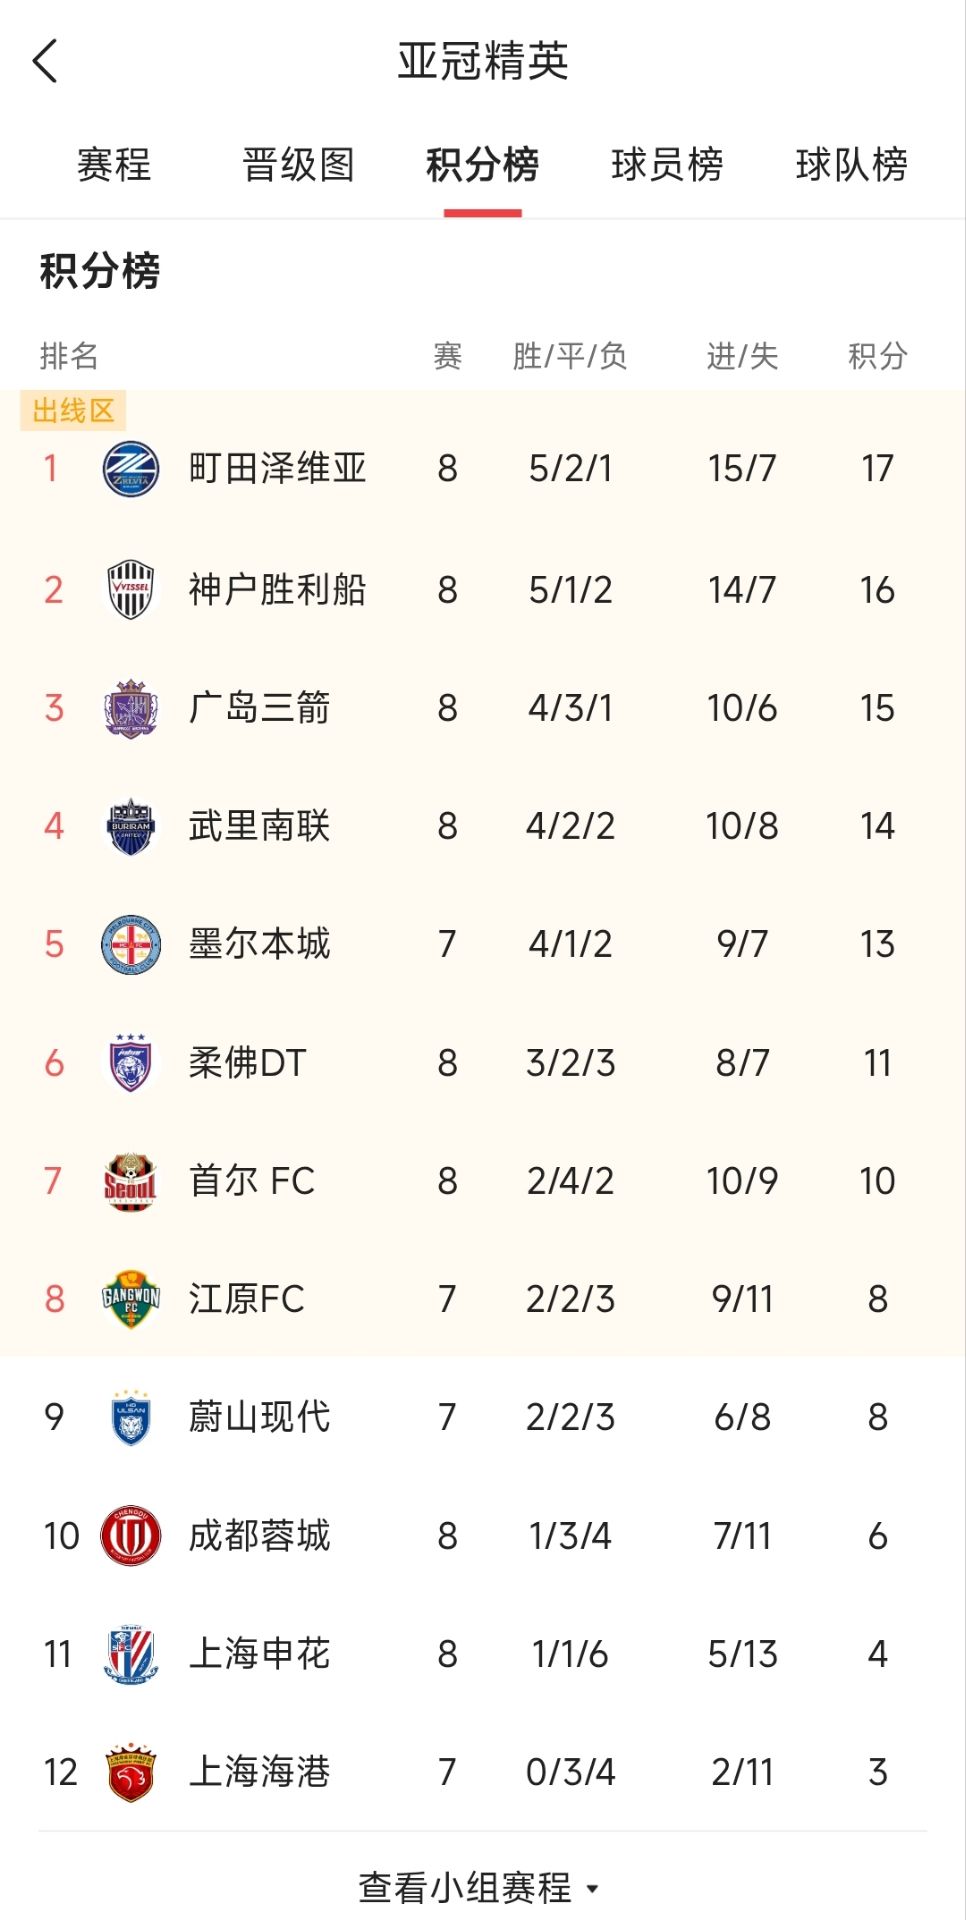Viewport: 966px width, 1920px height.
Task: Open team page for 广岛三箭
Action: coord(259,708)
